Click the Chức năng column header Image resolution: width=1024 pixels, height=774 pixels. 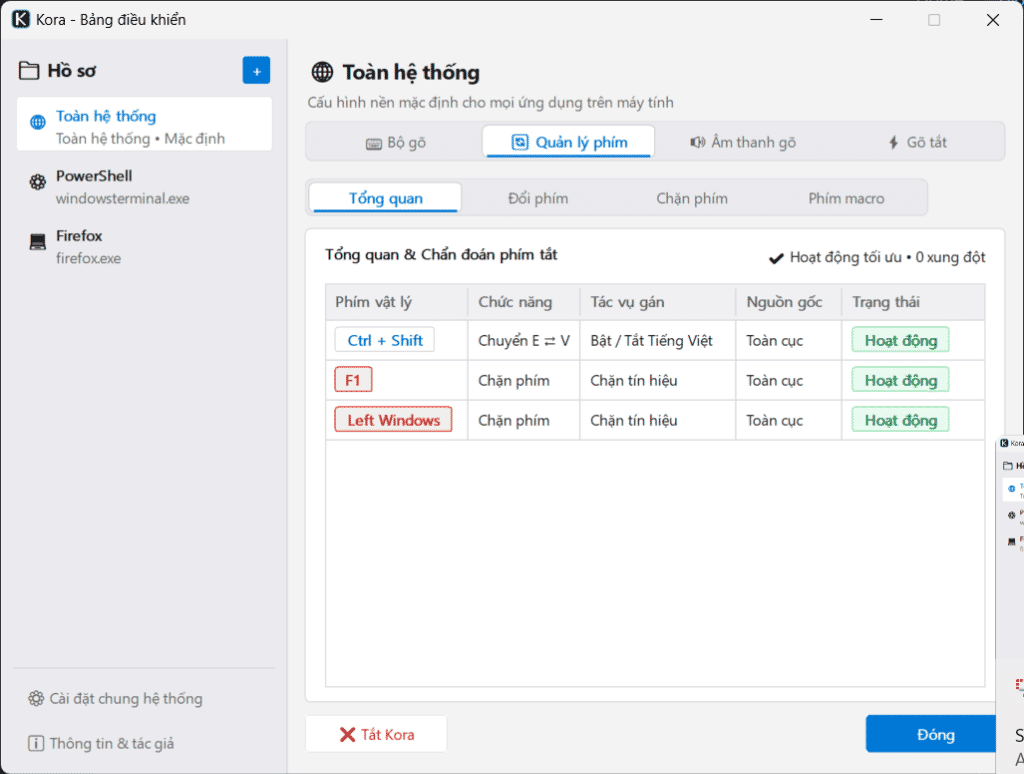point(524,302)
